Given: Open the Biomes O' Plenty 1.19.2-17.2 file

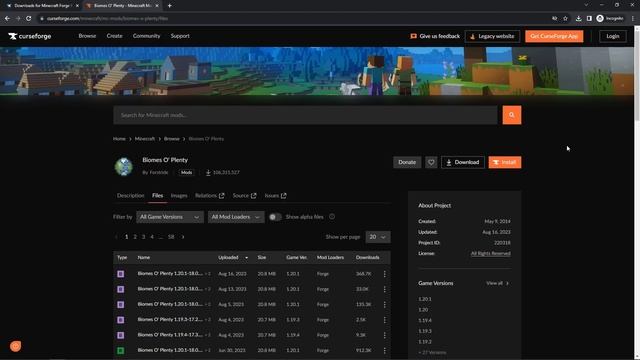Looking at the screenshot, I should pyautogui.click(x=170, y=320).
